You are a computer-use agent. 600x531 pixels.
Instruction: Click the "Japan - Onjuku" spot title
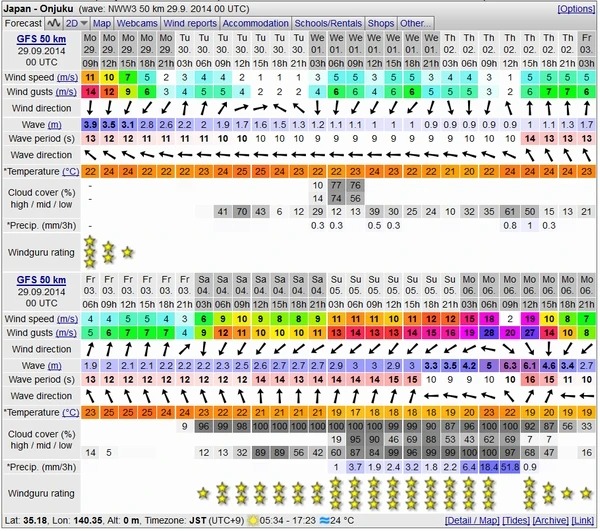click(x=38, y=8)
